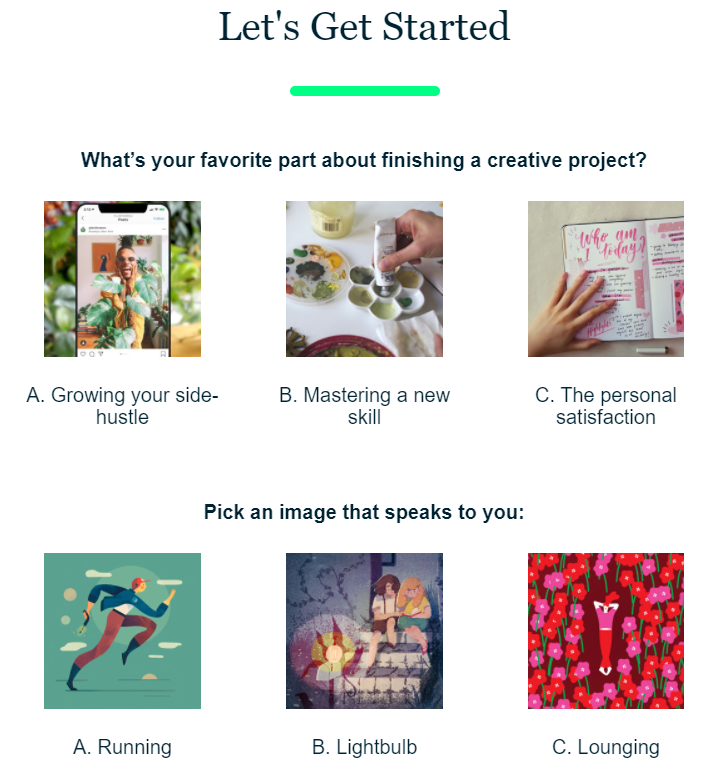Select the paint palette photo
This screenshot has height=773, width=718.
coord(364,279)
